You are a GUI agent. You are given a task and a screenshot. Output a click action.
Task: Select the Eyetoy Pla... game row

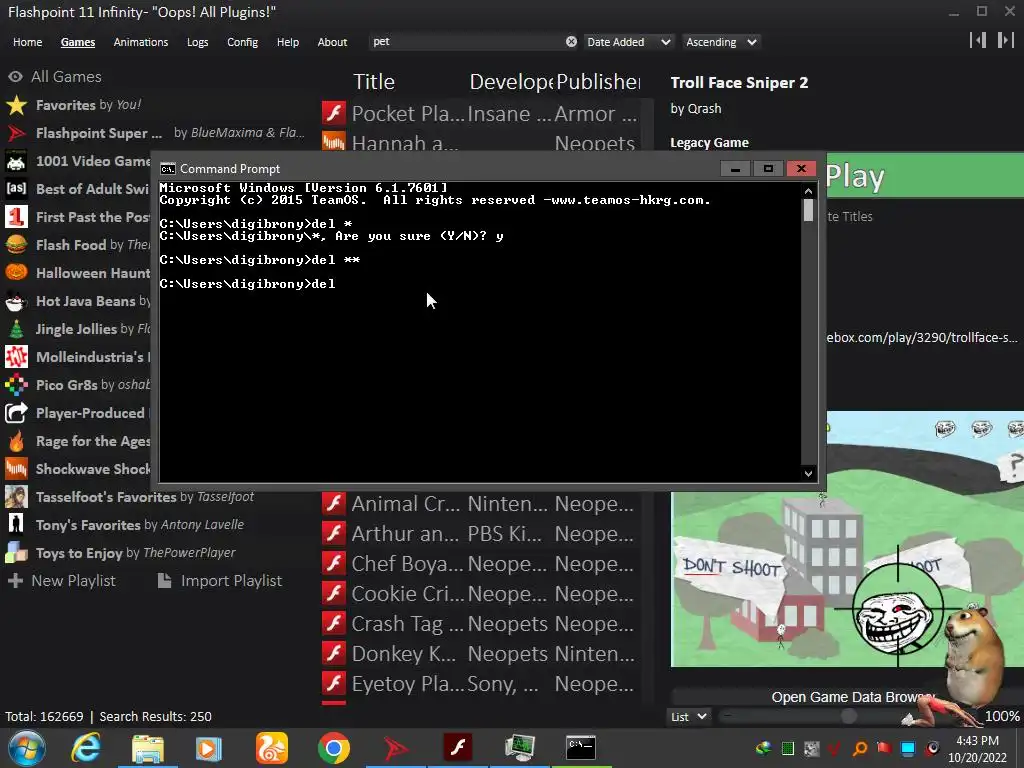pos(480,684)
